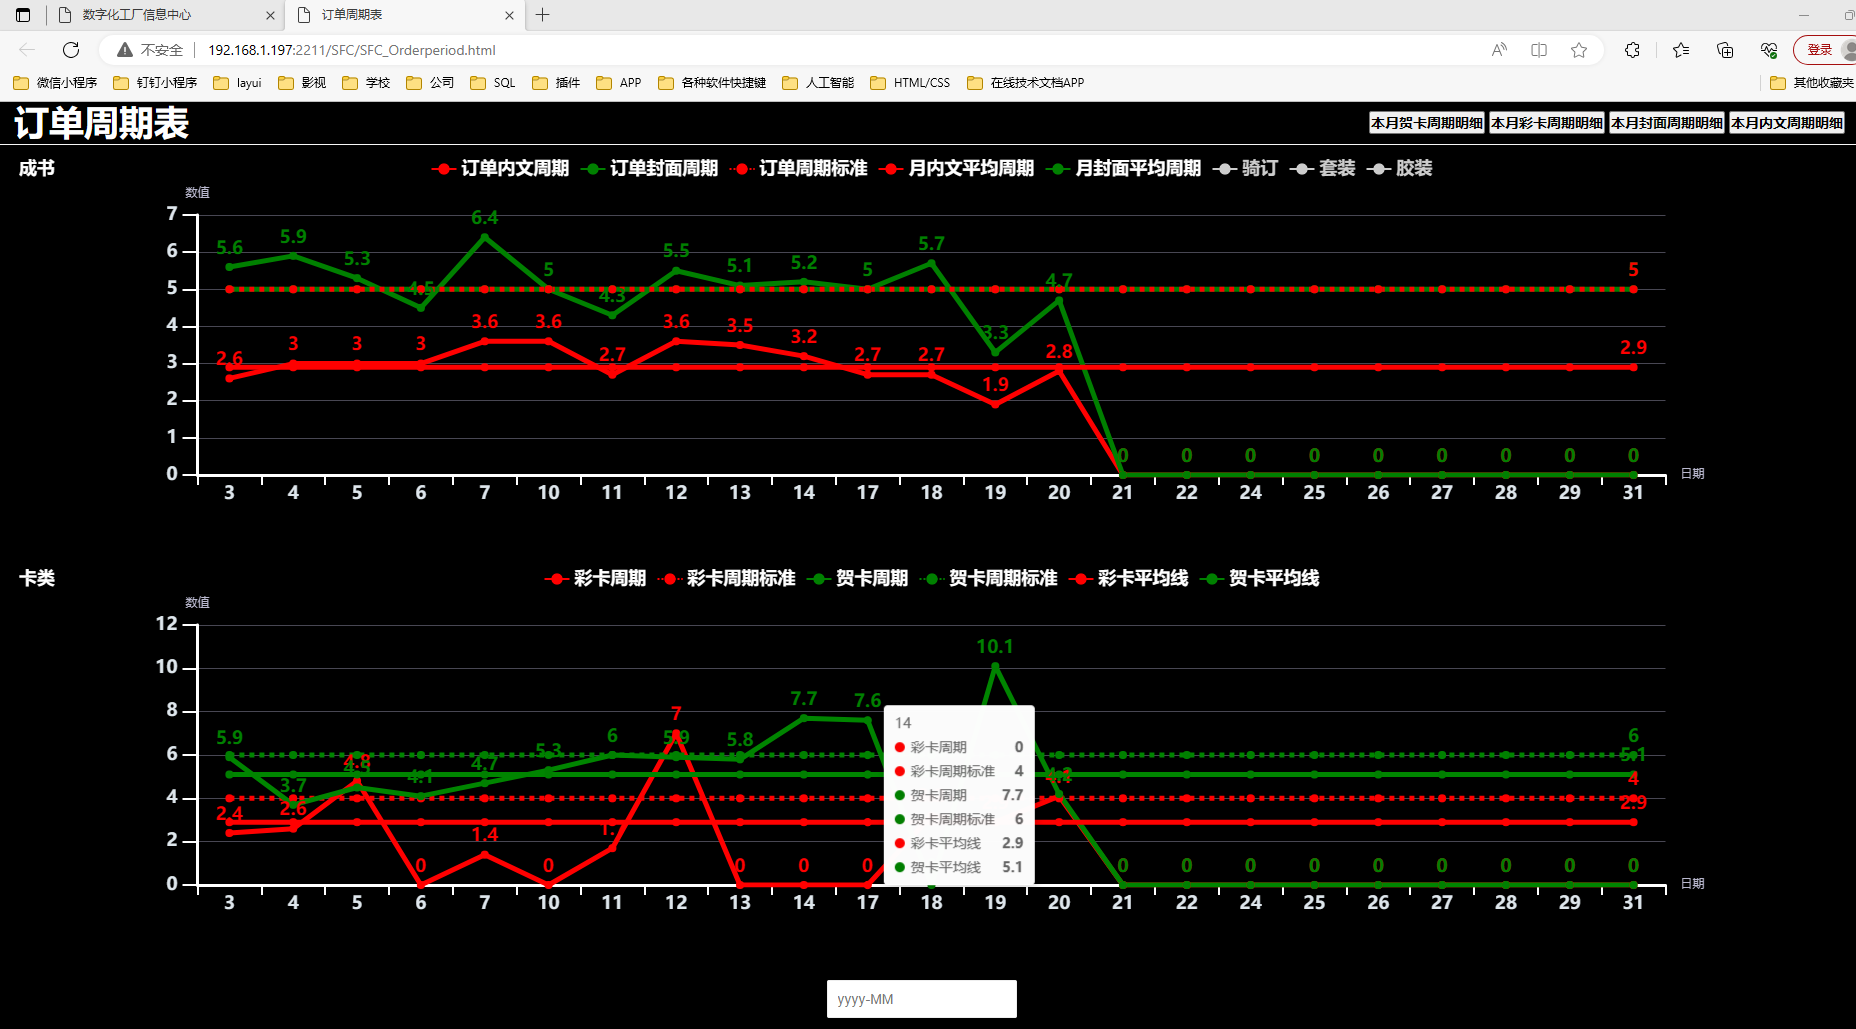
Task: Enable the 胶装 legend series
Action: [x=1399, y=168]
